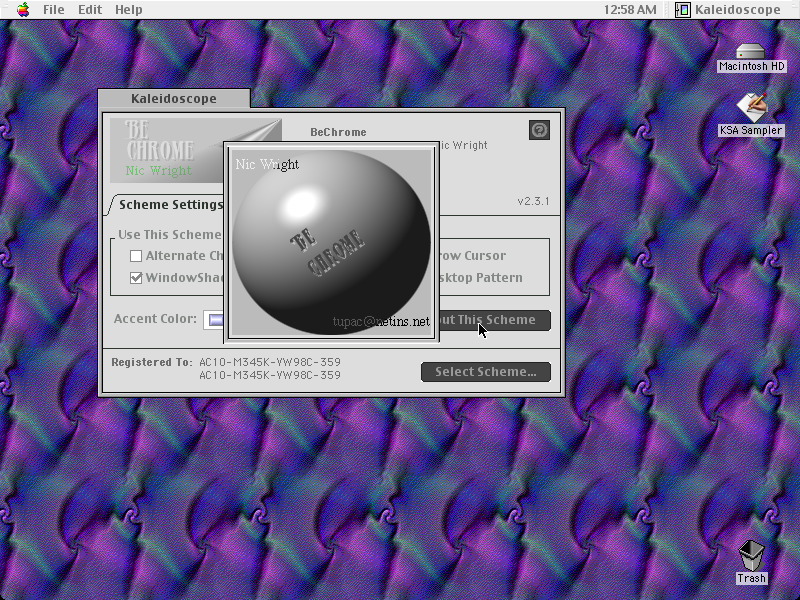This screenshot has height=600, width=800.
Task: Uncheck the WindowShade checkbox
Action: (136, 278)
